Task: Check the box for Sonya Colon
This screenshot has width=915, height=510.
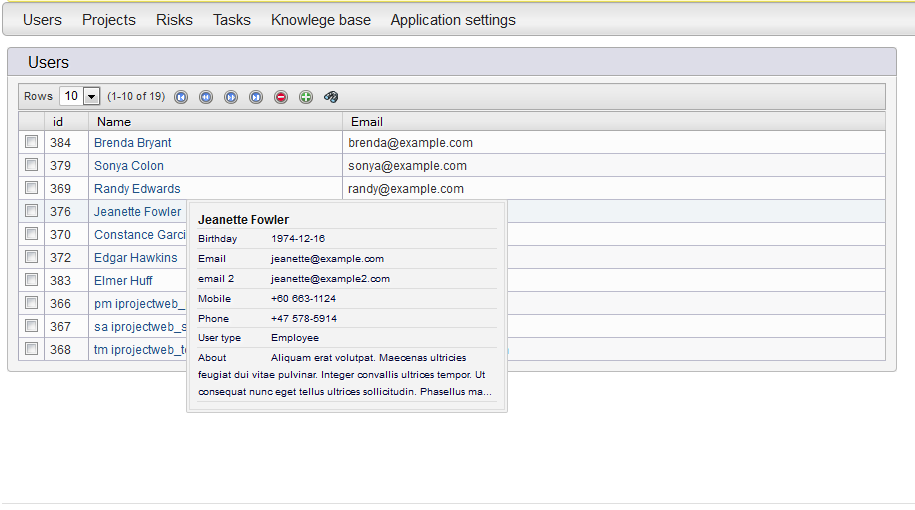Action: click(x=32, y=165)
